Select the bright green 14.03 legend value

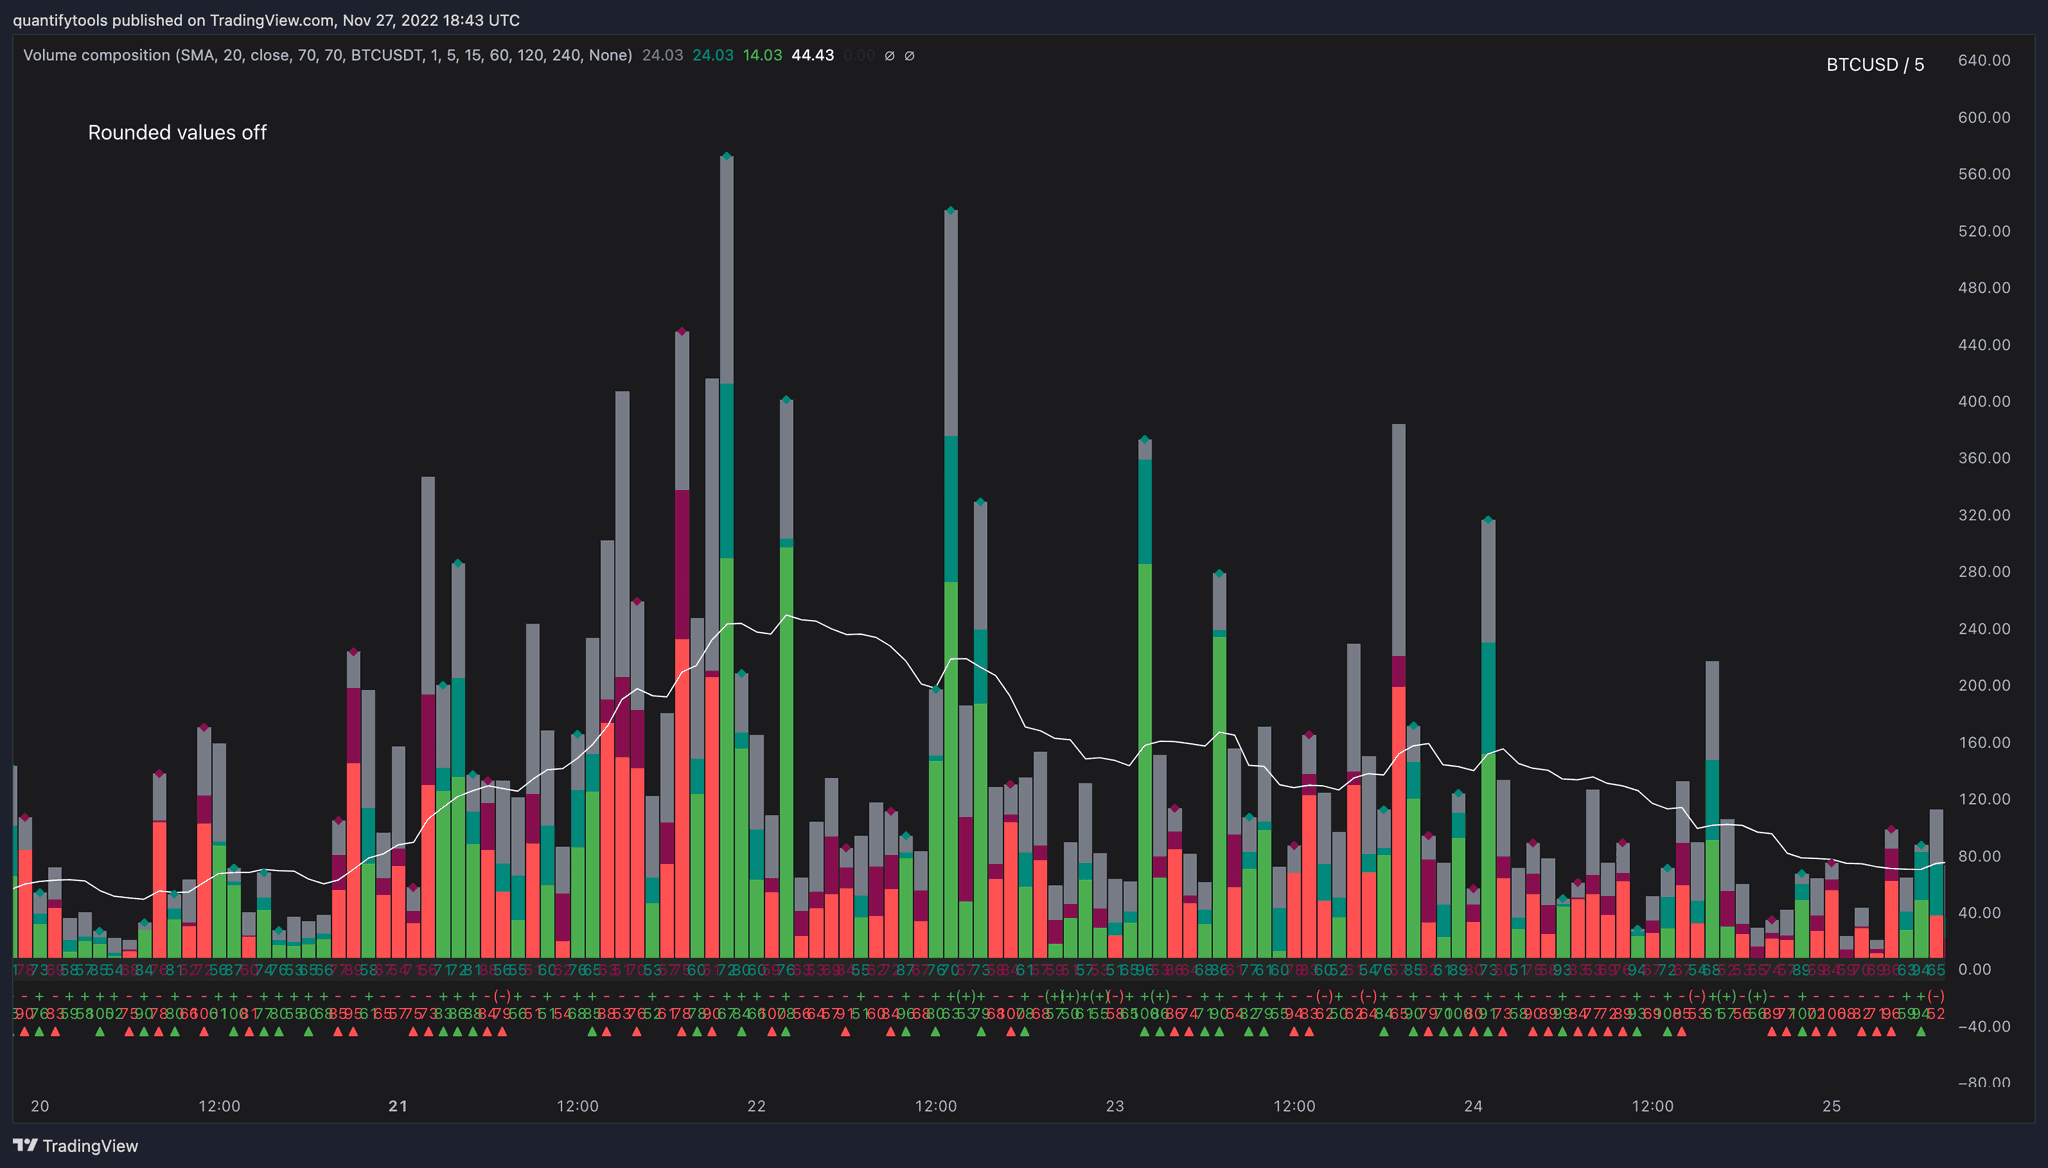click(x=762, y=56)
